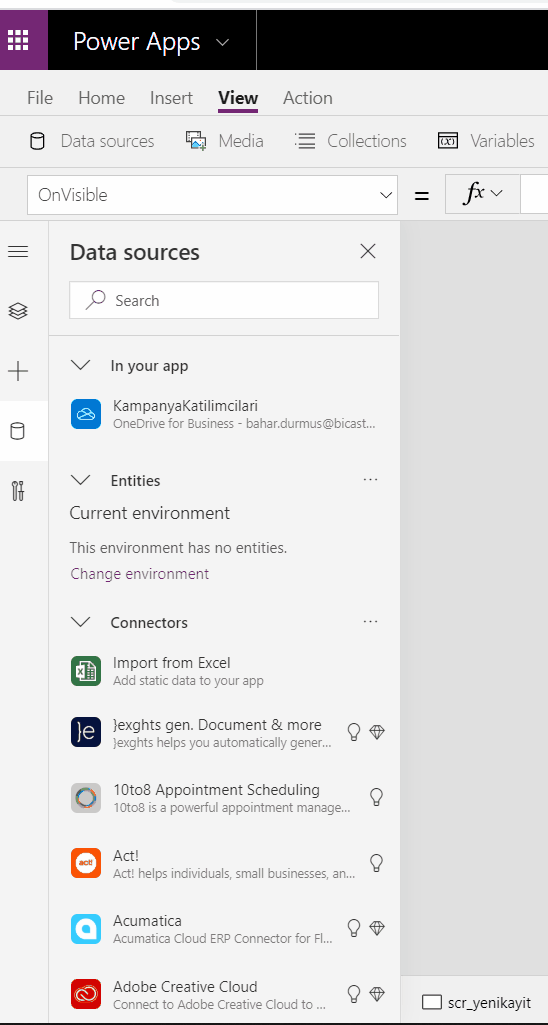Switch to the Home tab

[x=101, y=98]
